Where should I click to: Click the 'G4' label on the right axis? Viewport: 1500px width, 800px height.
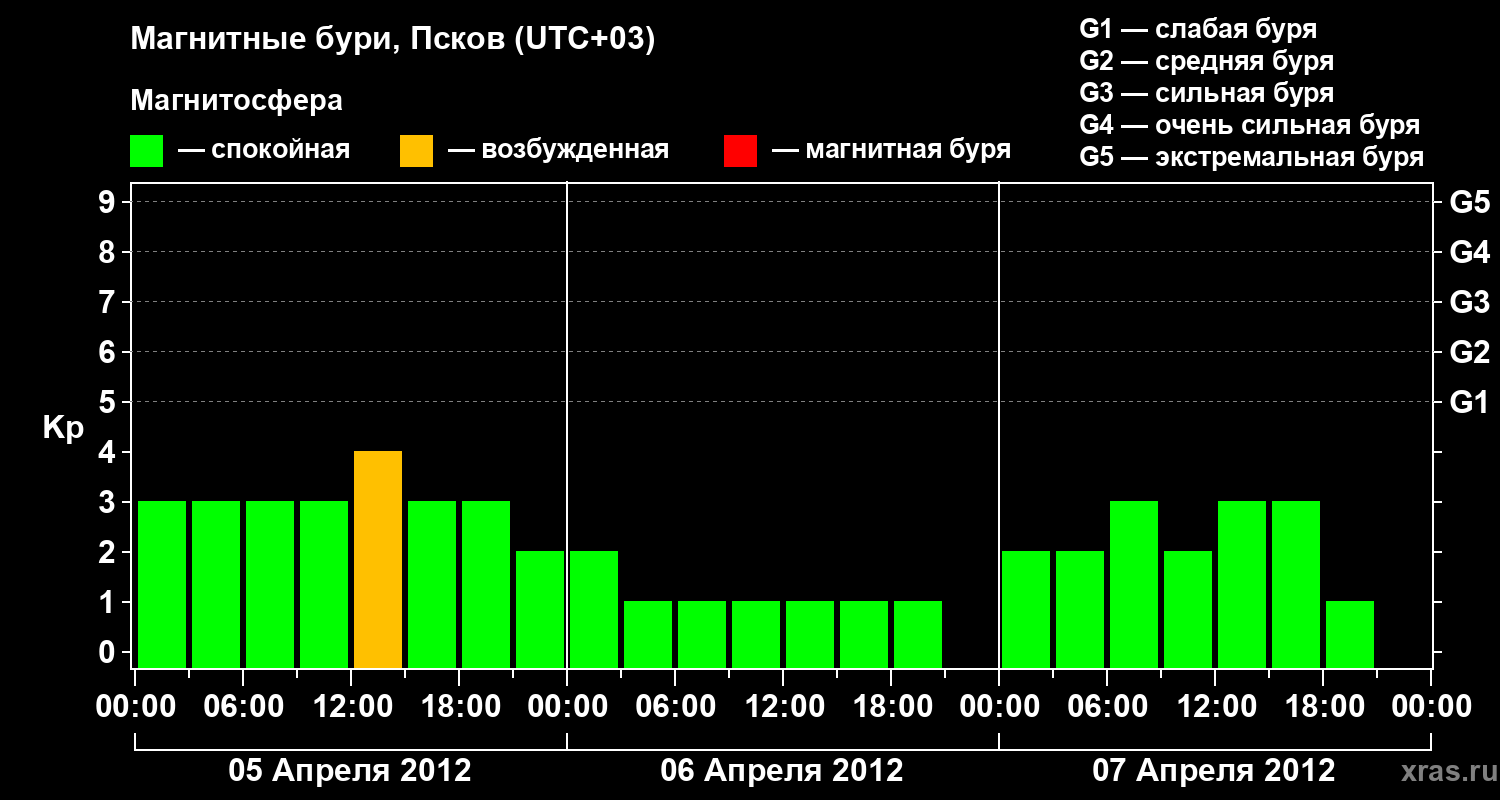pyautogui.click(x=1469, y=252)
